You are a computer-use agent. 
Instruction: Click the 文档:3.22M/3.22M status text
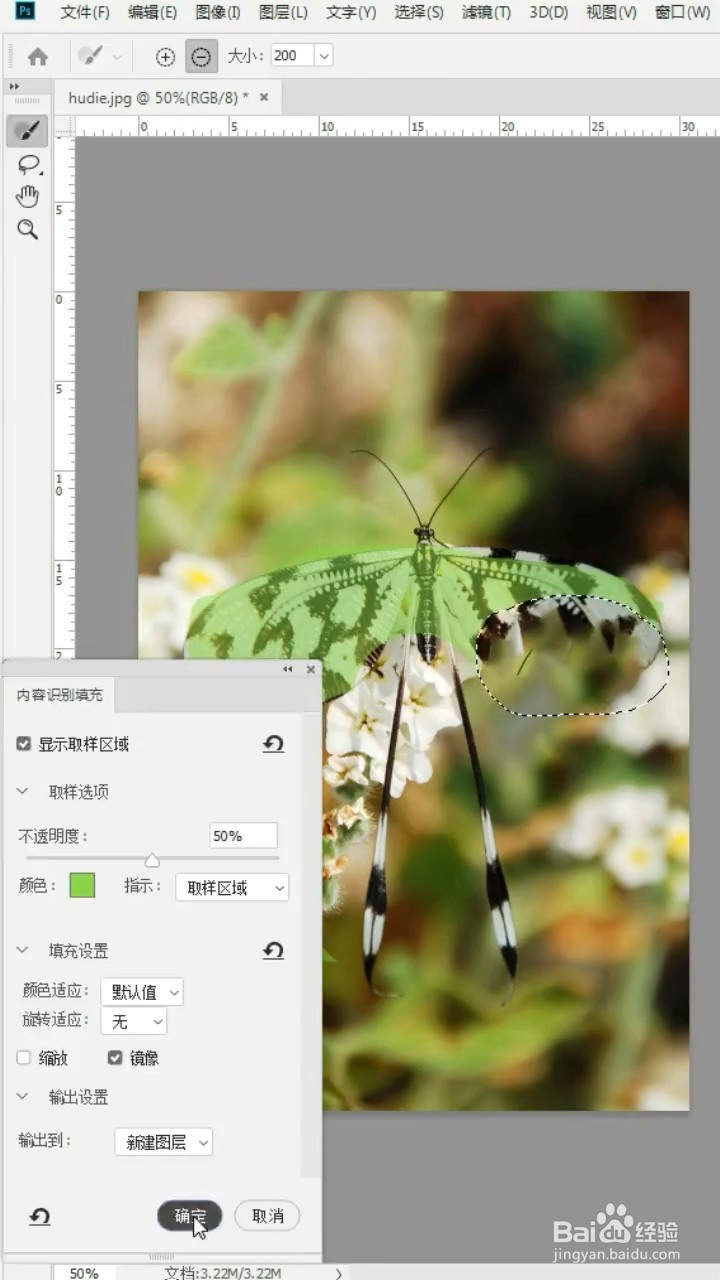tap(221, 1273)
